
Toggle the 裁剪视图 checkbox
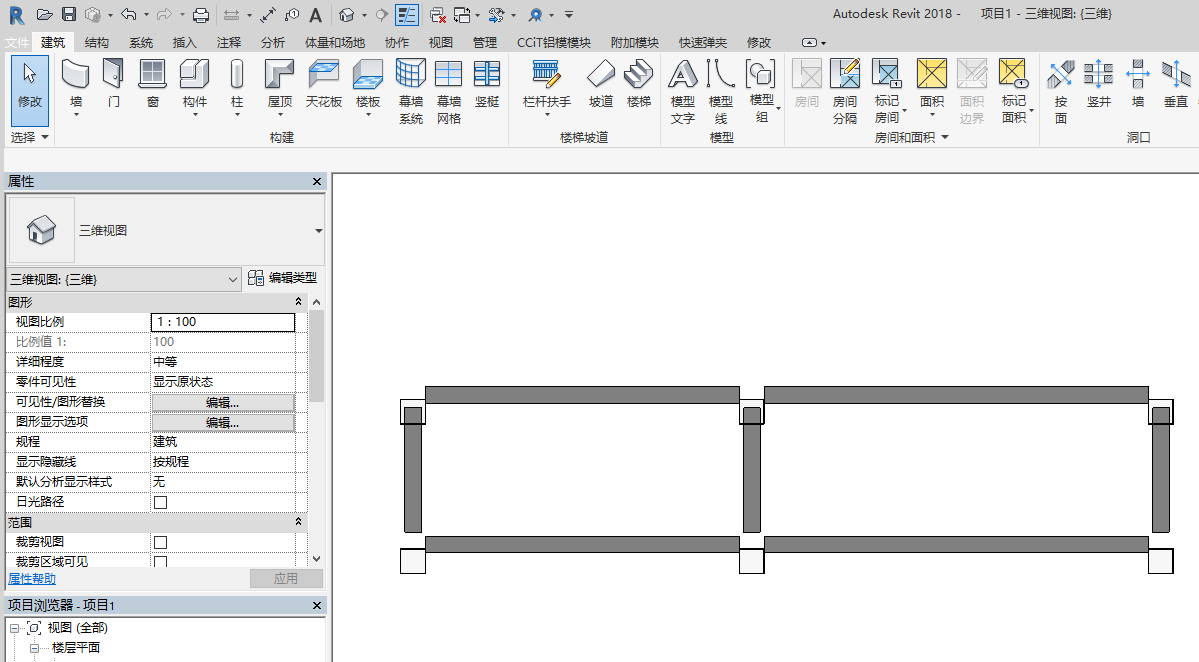[161, 542]
